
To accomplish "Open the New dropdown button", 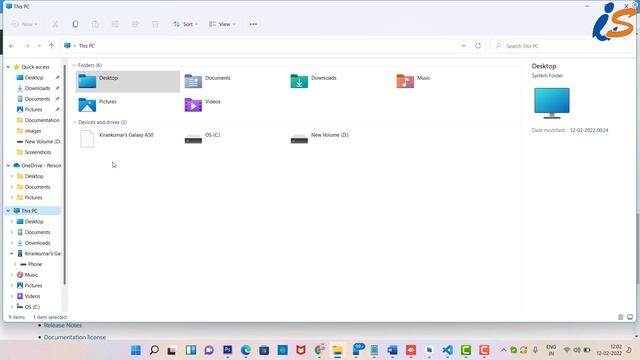I will pyautogui.click(x=24, y=24).
